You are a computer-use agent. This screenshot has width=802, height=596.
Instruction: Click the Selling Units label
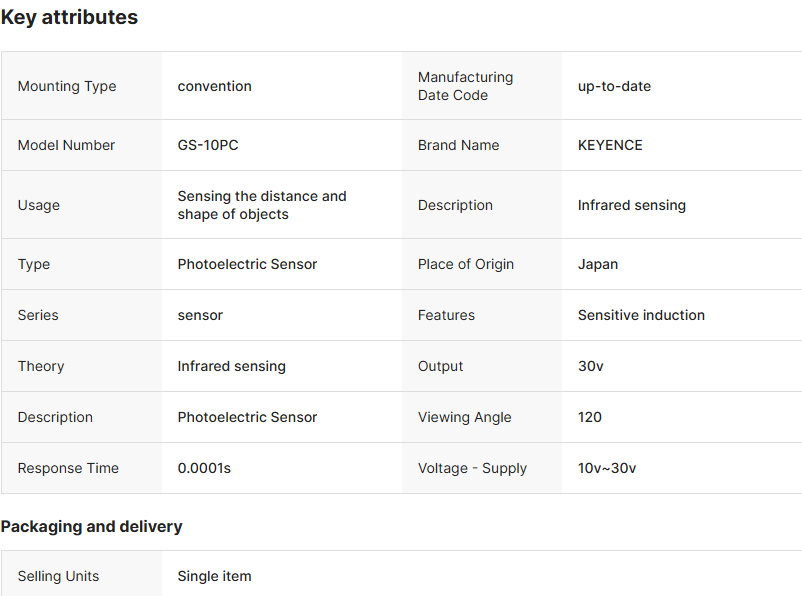click(x=58, y=576)
